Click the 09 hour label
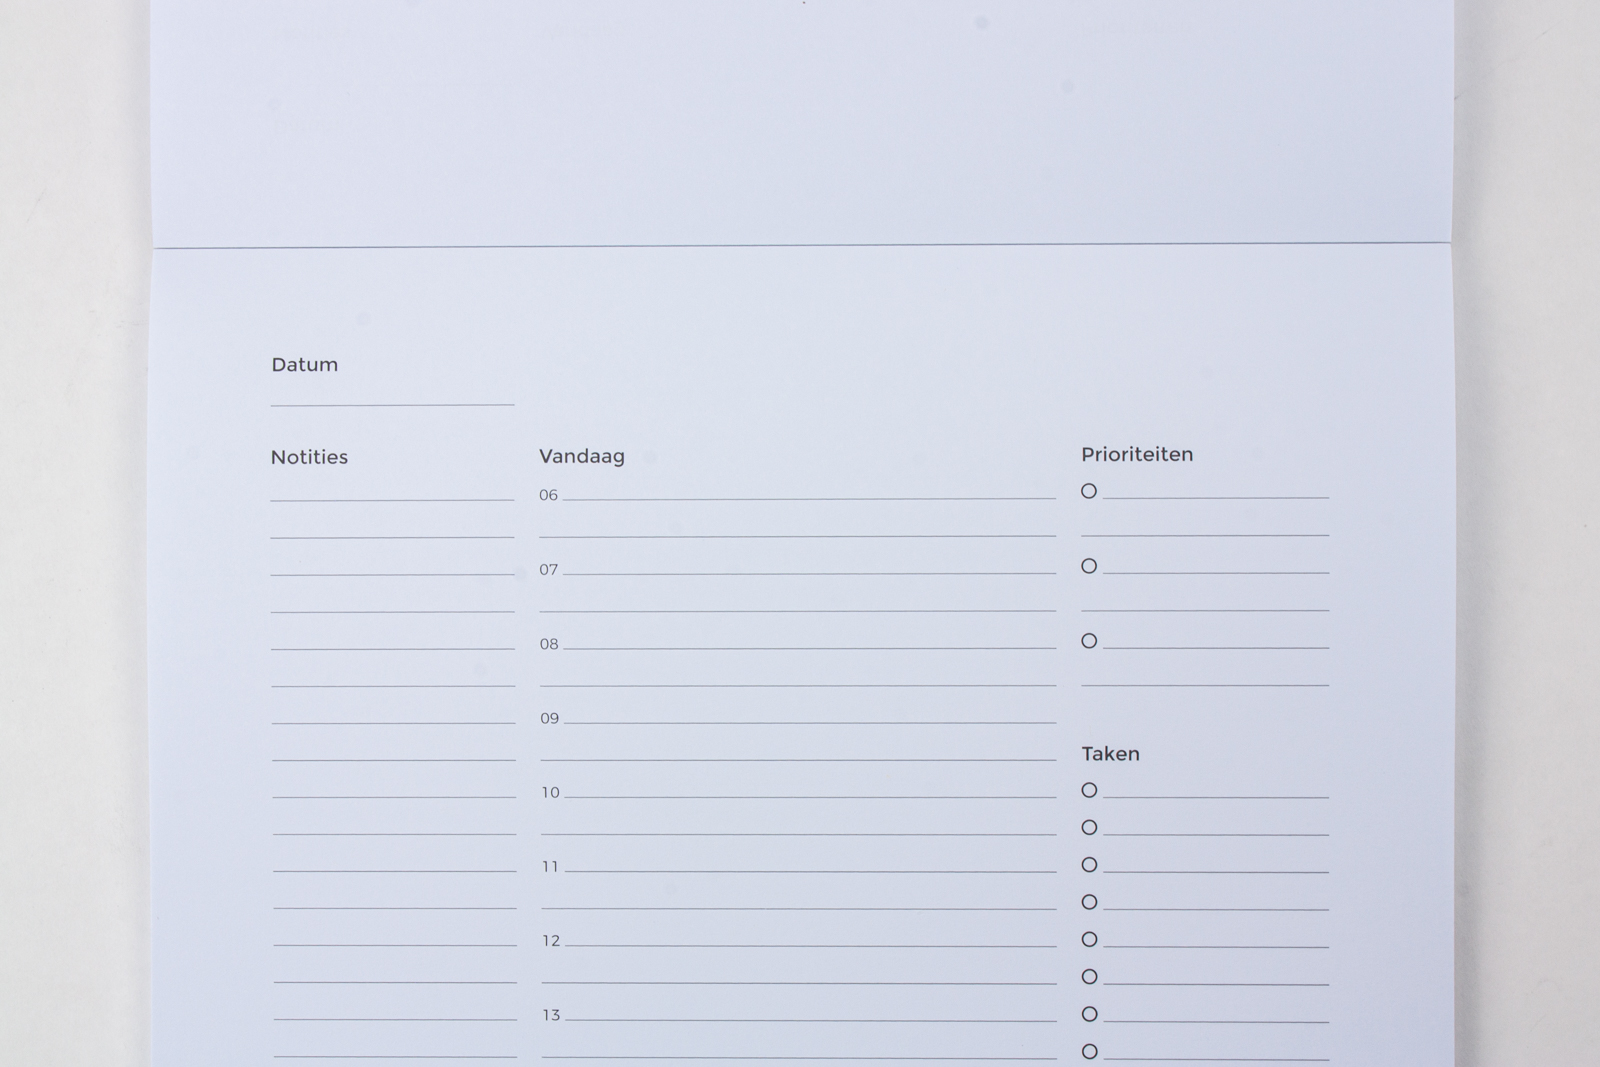This screenshot has height=1067, width=1600. [549, 718]
